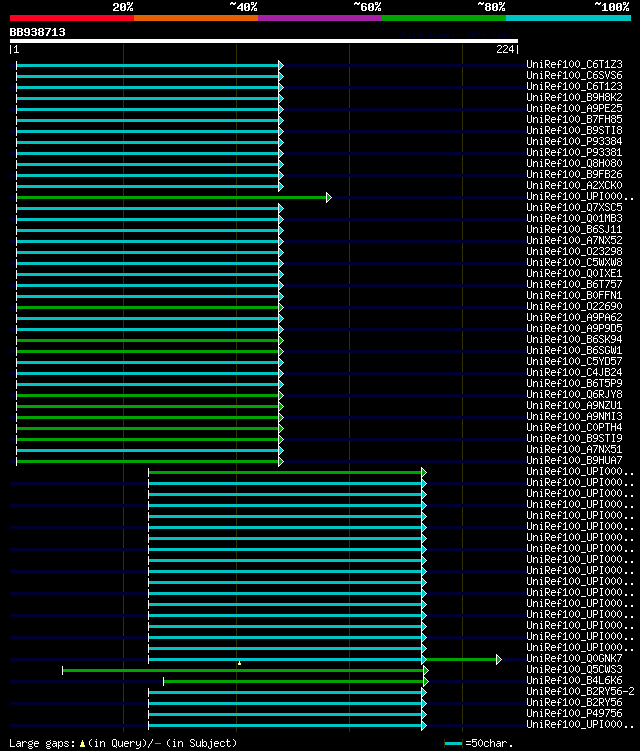Select the UniRef100_A9P9D5 label
This screenshot has width=640, height=751.
(x=574, y=329)
